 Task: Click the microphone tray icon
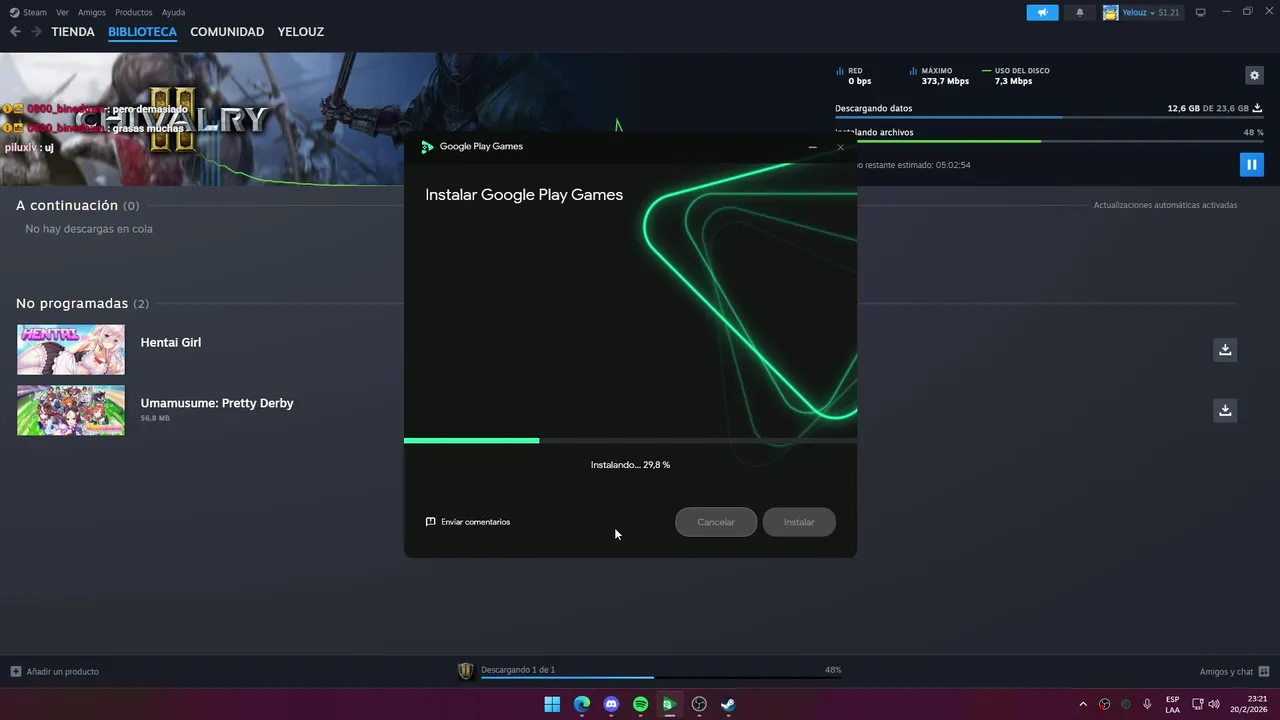1147,704
